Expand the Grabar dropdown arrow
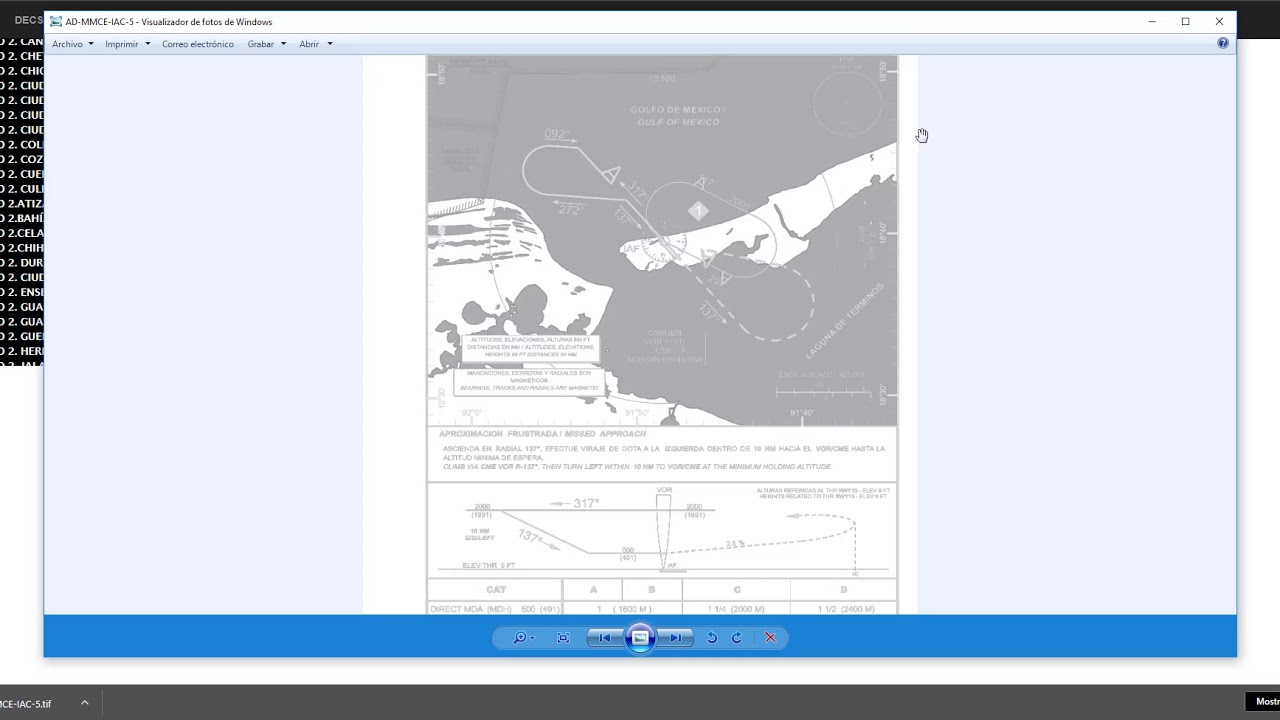 283,44
